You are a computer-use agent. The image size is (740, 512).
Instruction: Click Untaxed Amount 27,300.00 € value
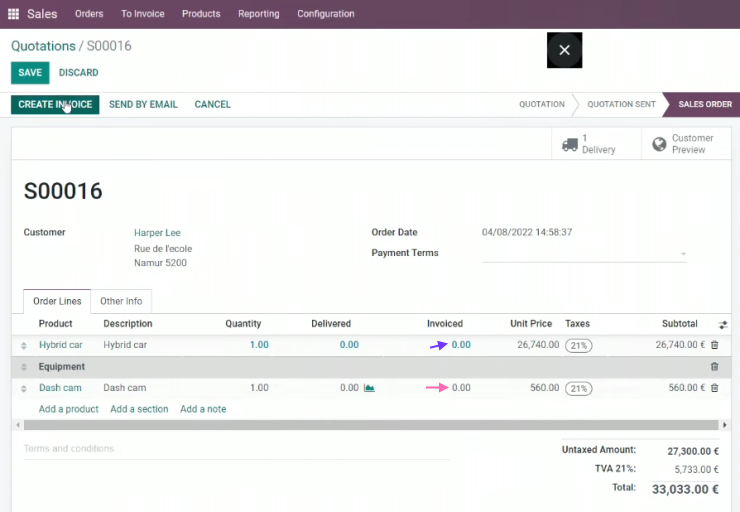point(693,452)
